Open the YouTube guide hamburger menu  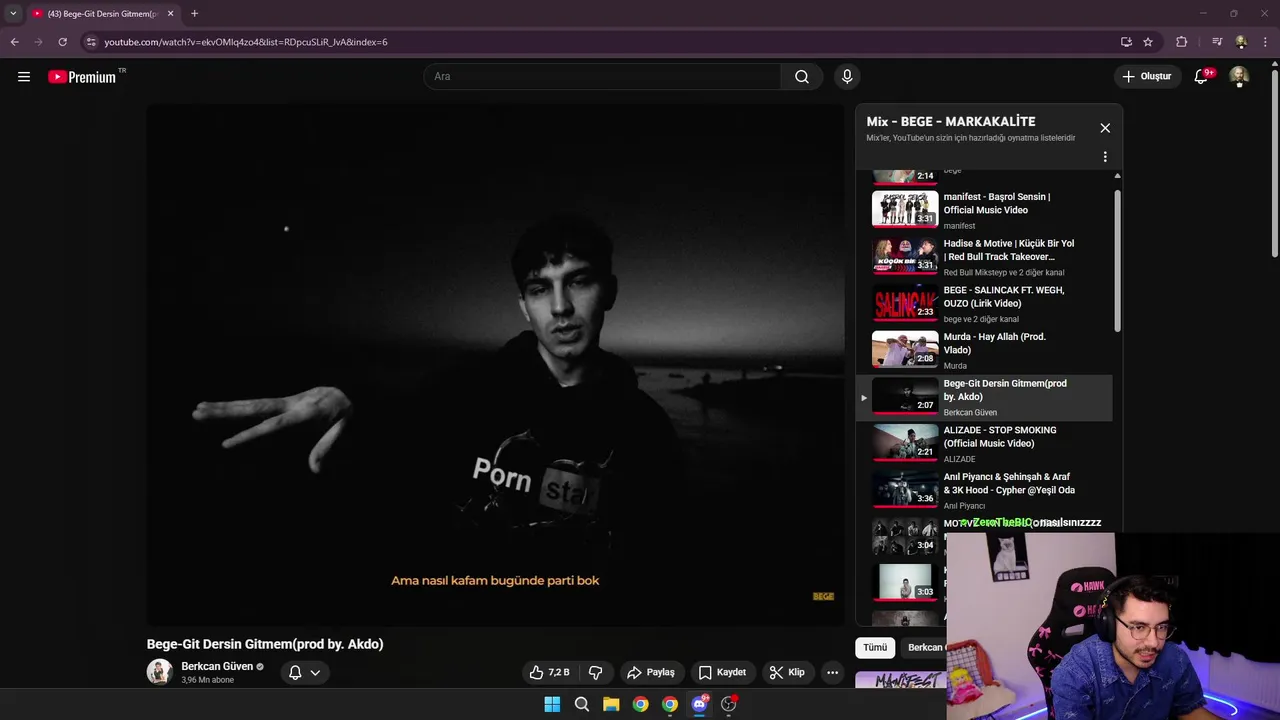click(x=24, y=77)
